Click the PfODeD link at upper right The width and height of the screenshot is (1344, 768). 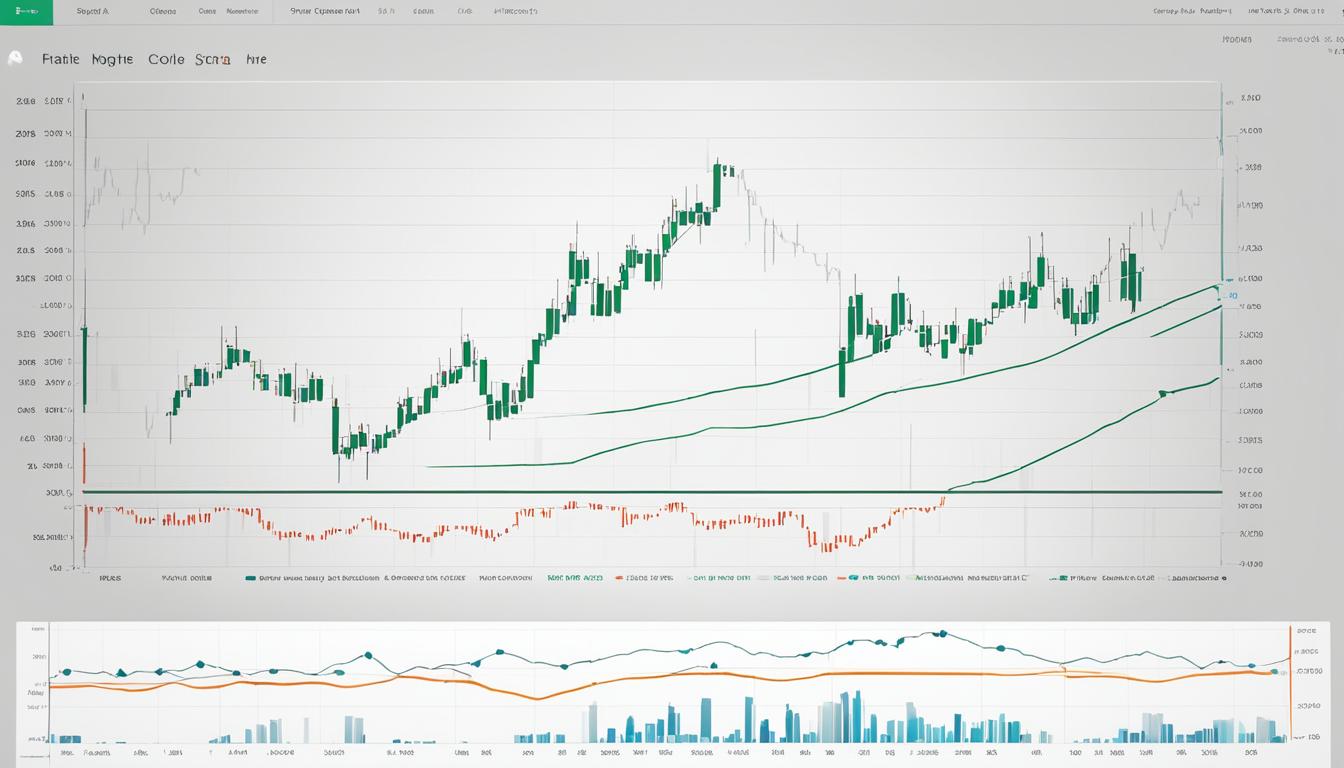pyautogui.click(x=1237, y=40)
